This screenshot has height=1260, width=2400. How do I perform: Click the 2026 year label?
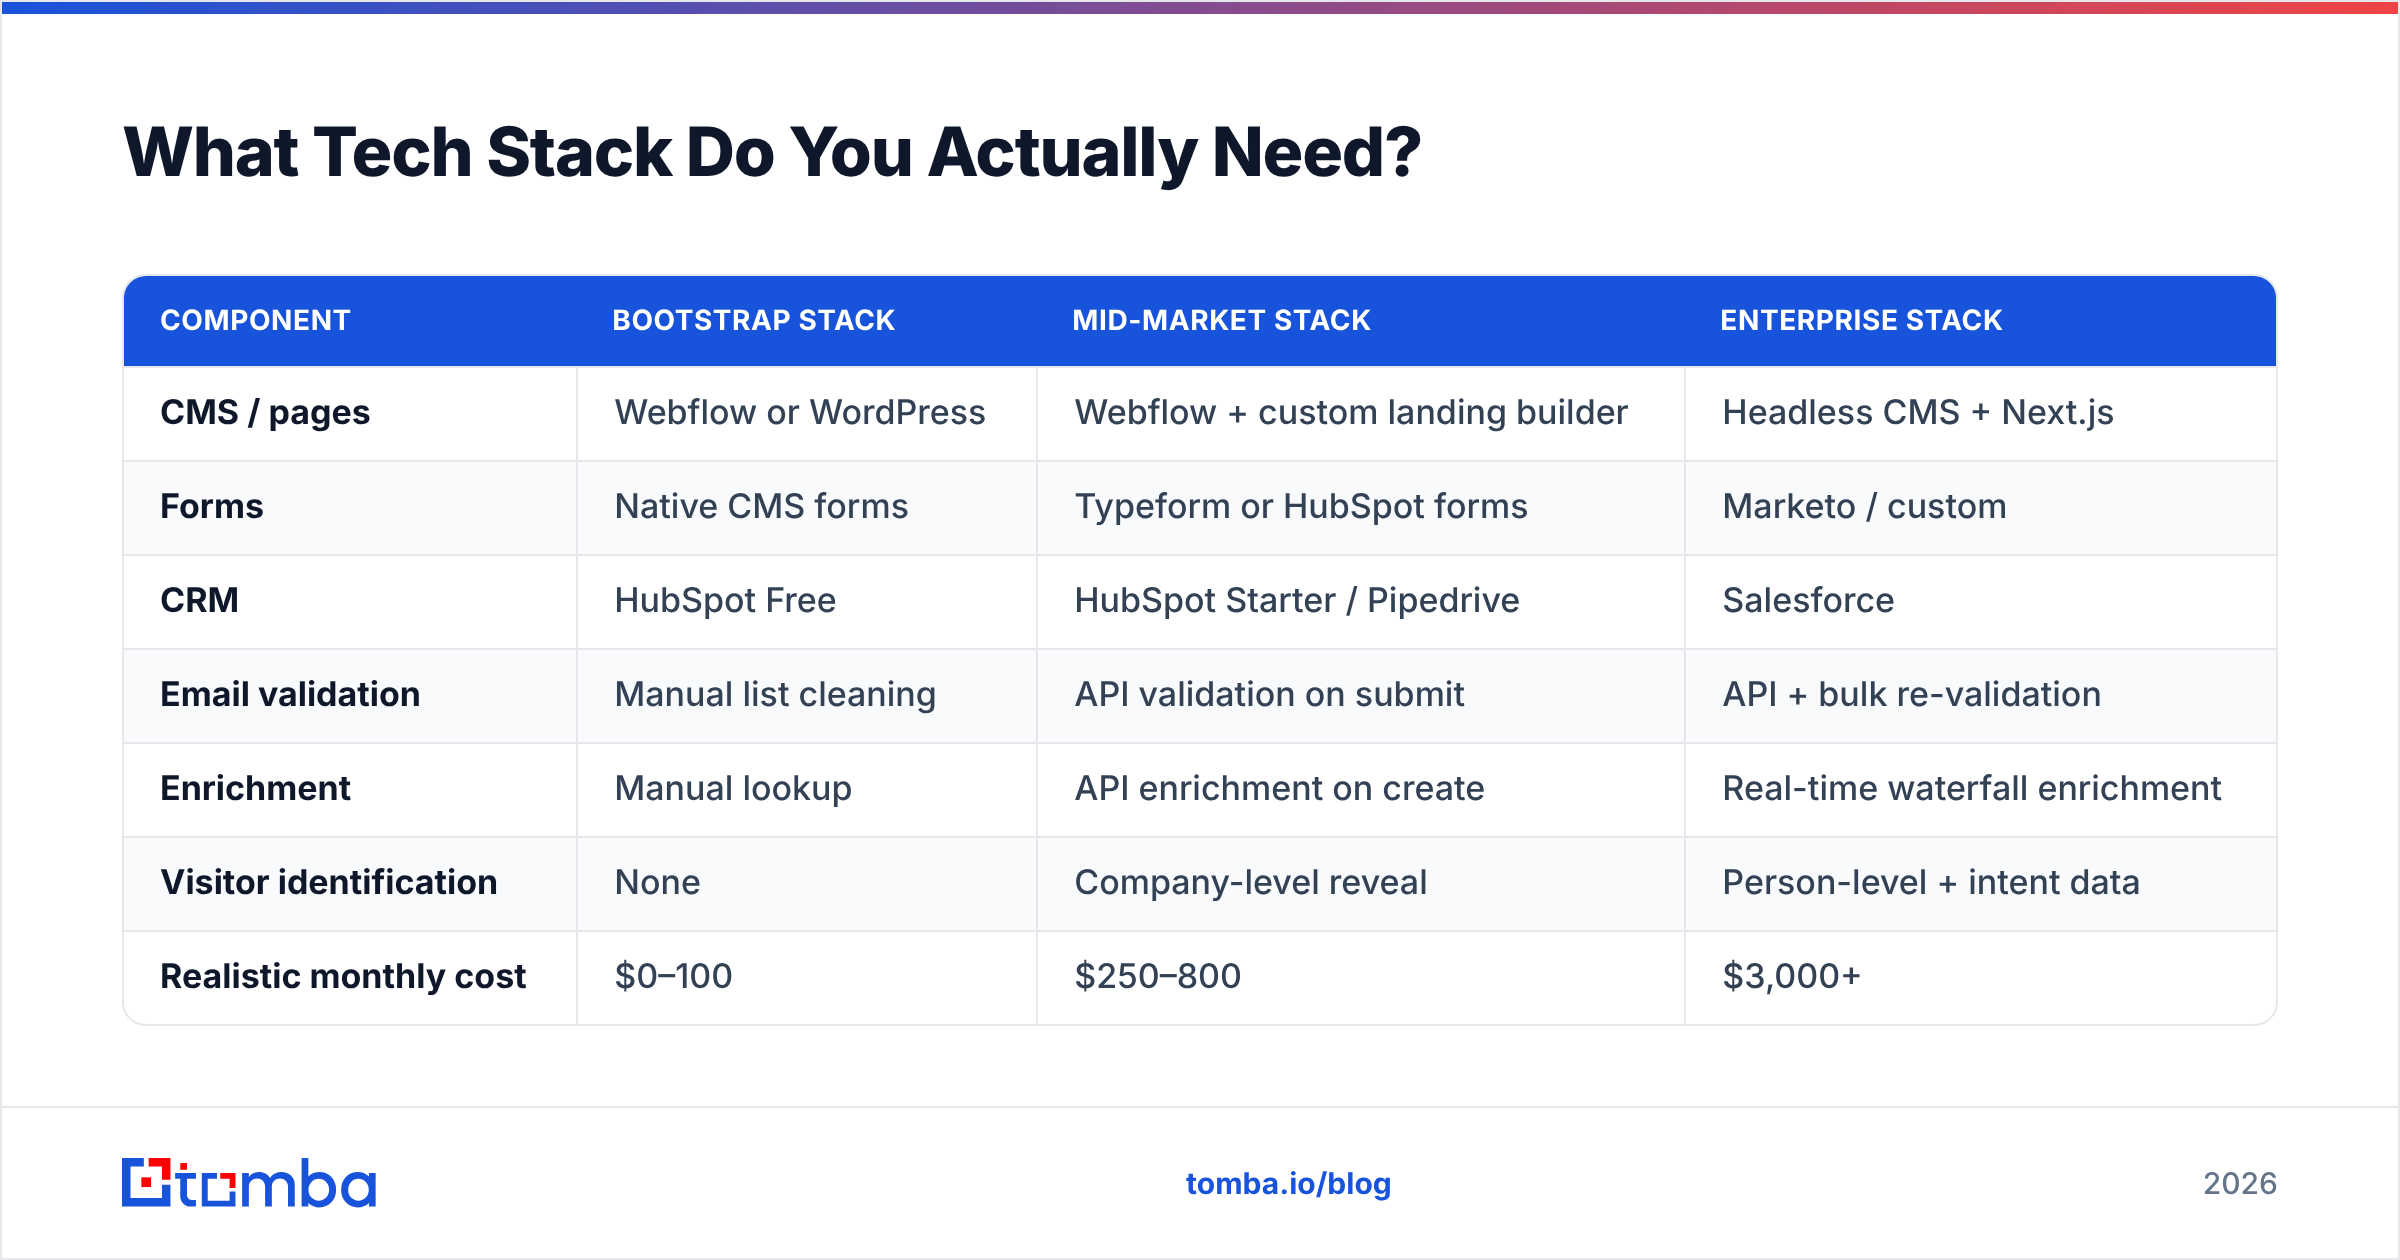[x=2240, y=1184]
